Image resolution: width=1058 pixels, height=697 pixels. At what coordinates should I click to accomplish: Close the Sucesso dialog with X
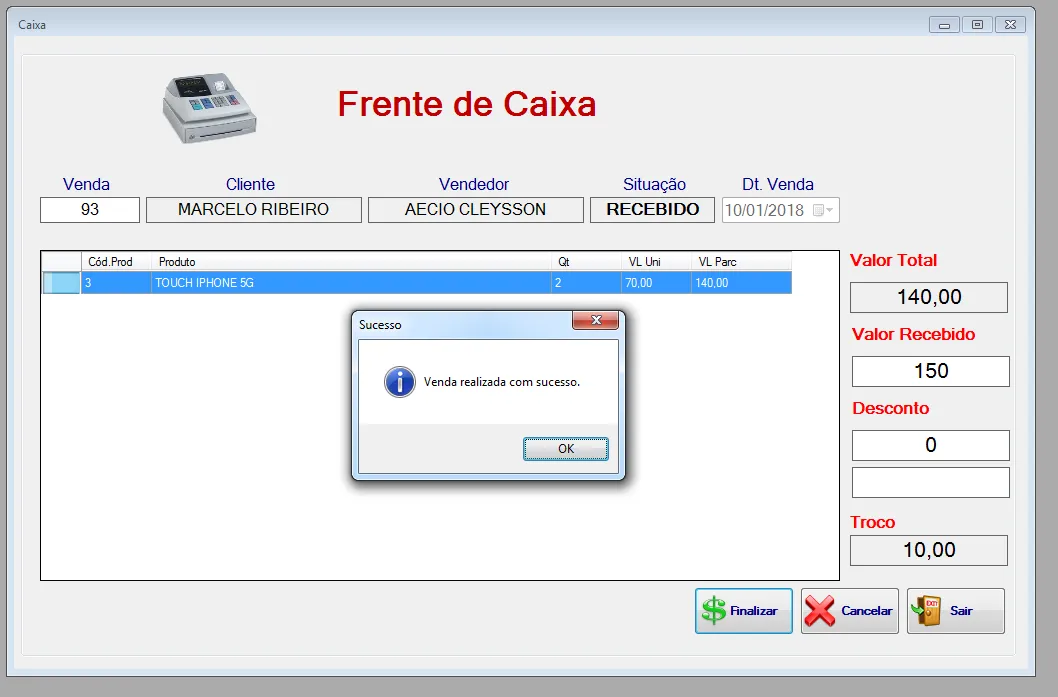click(x=597, y=321)
